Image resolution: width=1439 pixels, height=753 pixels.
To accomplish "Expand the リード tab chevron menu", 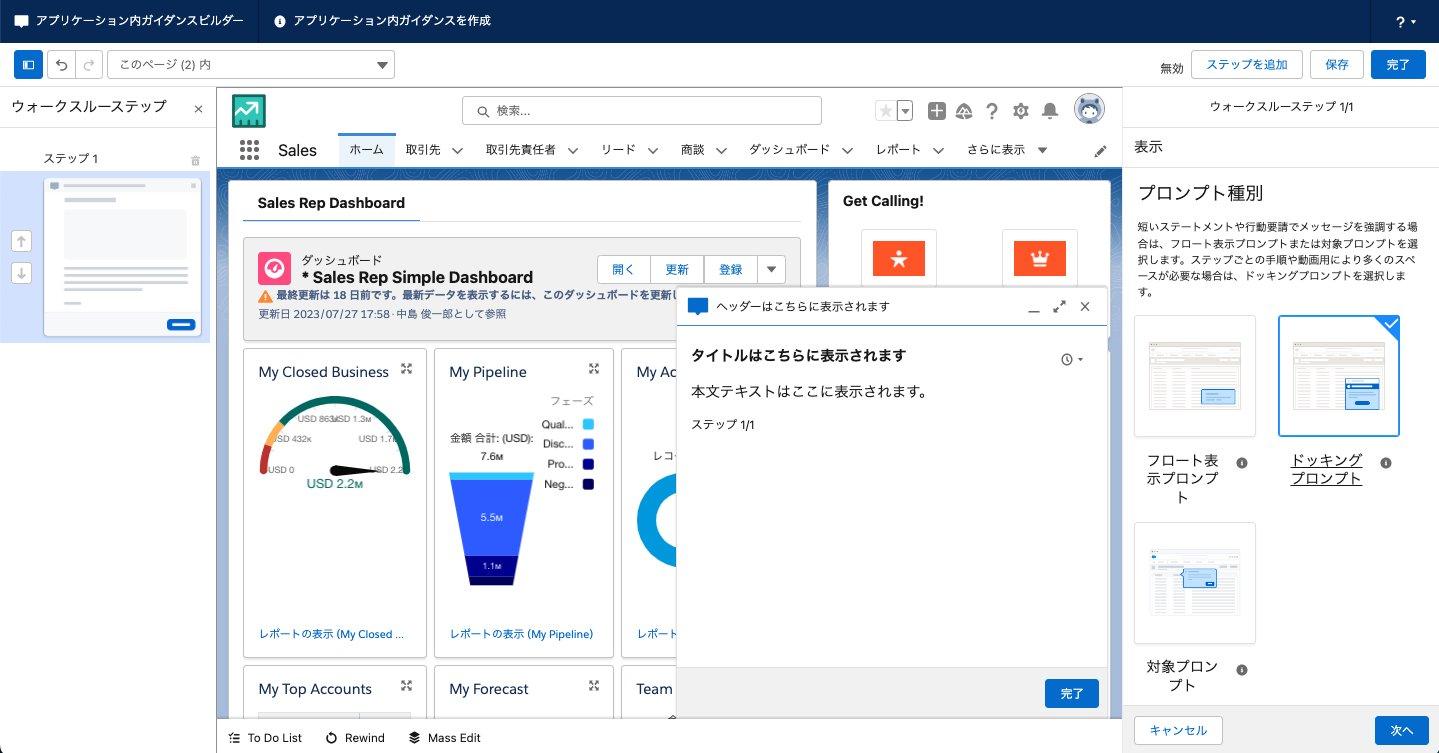I will [653, 150].
